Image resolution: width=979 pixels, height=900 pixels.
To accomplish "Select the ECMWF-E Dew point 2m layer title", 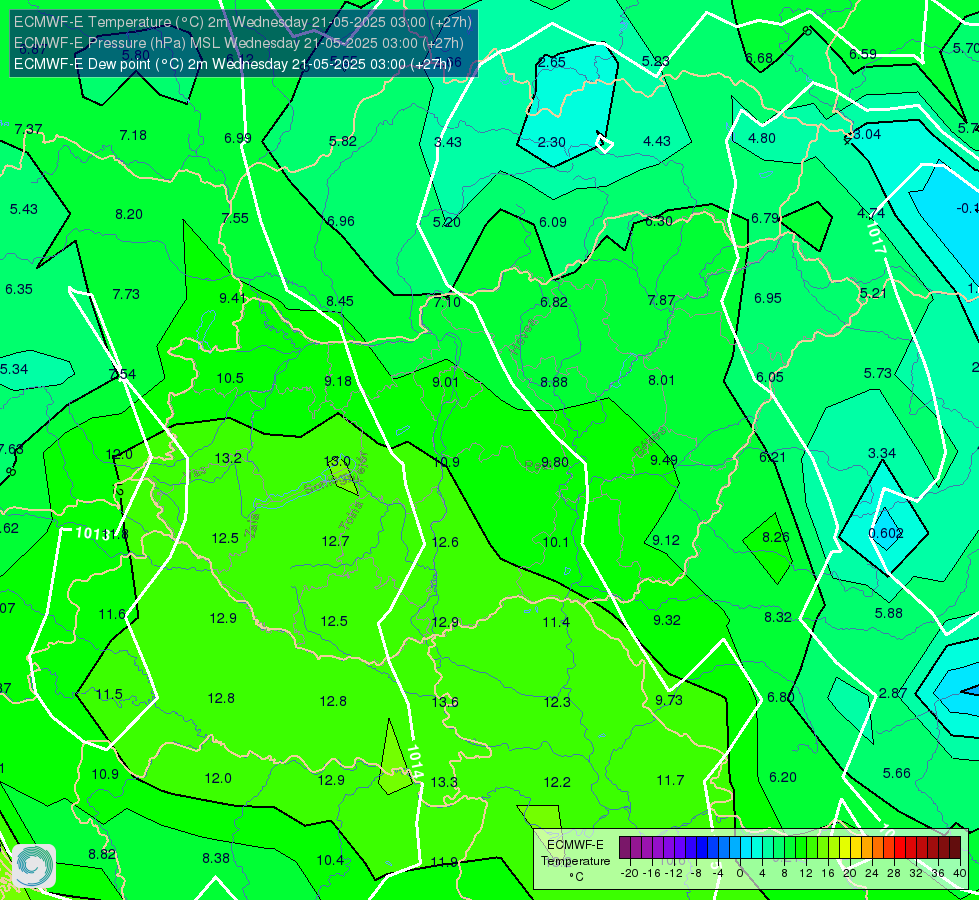I will click(232, 64).
